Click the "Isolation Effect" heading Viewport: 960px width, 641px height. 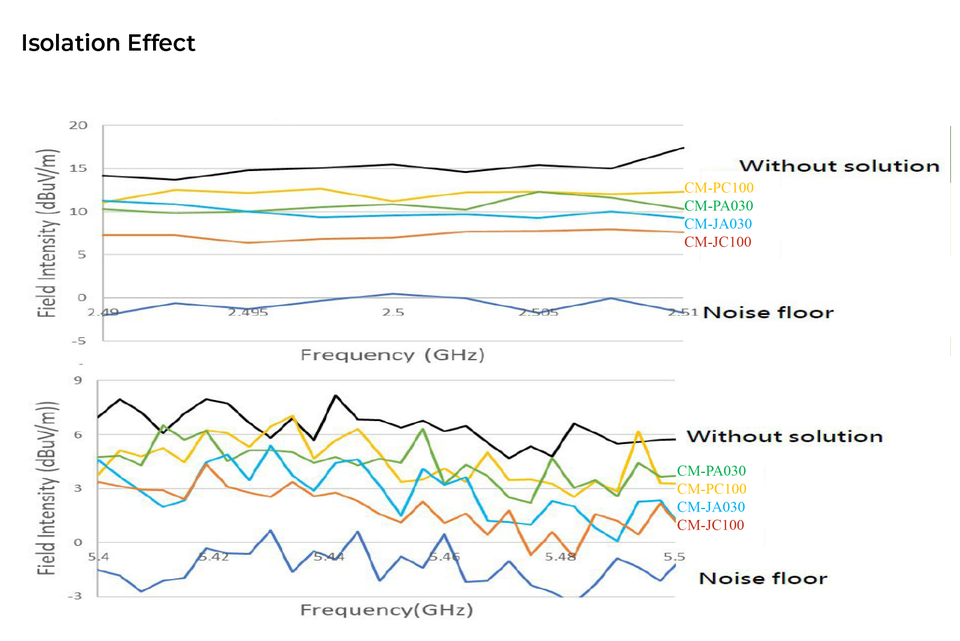pyautogui.click(x=108, y=43)
